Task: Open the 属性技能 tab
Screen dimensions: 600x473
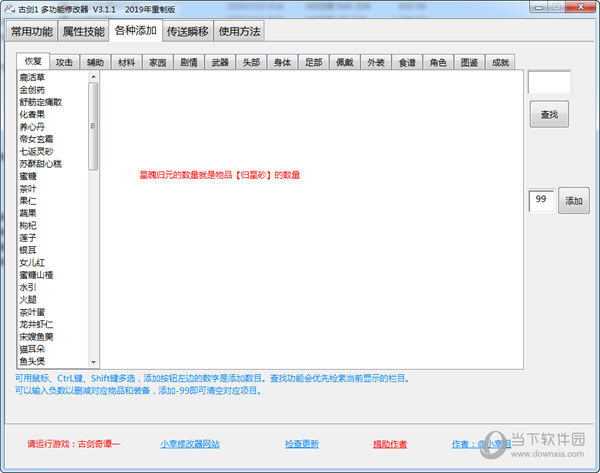Action: coord(83,31)
